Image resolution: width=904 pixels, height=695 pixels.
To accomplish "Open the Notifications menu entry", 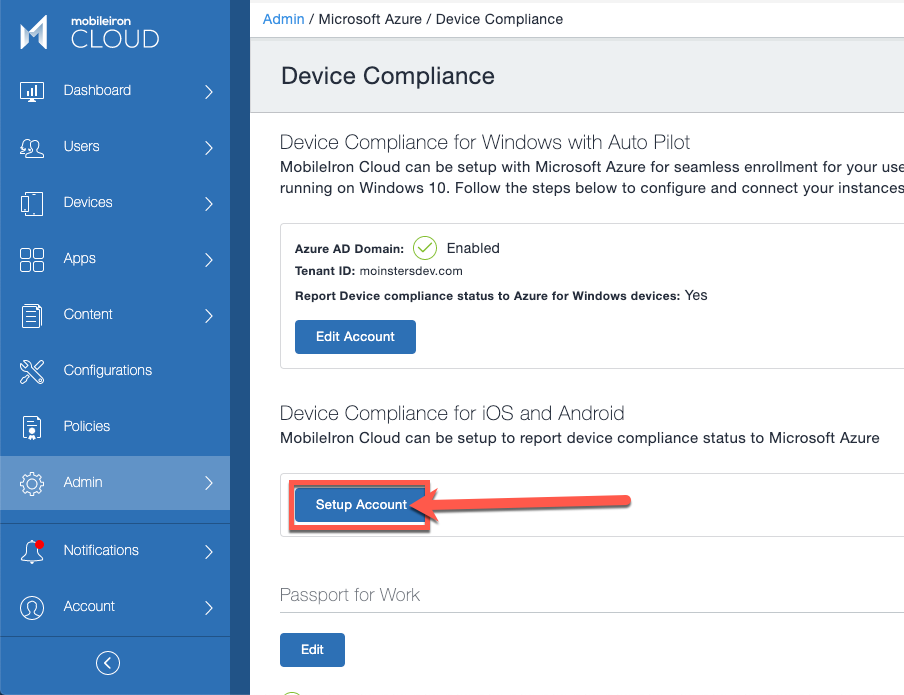I will [100, 550].
